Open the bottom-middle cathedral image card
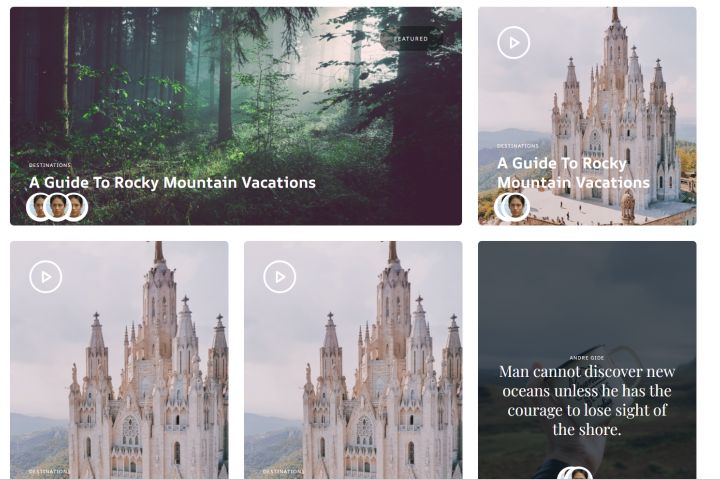 [353, 360]
